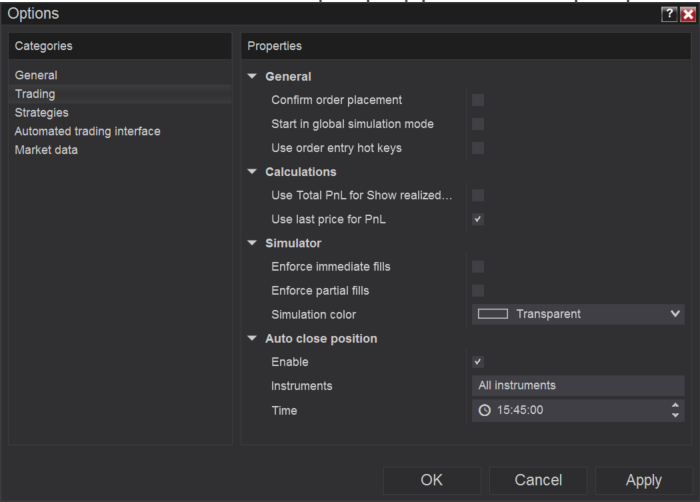Image resolution: width=700 pixels, height=502 pixels.
Task: Collapse the Calculations section
Action: [253, 172]
